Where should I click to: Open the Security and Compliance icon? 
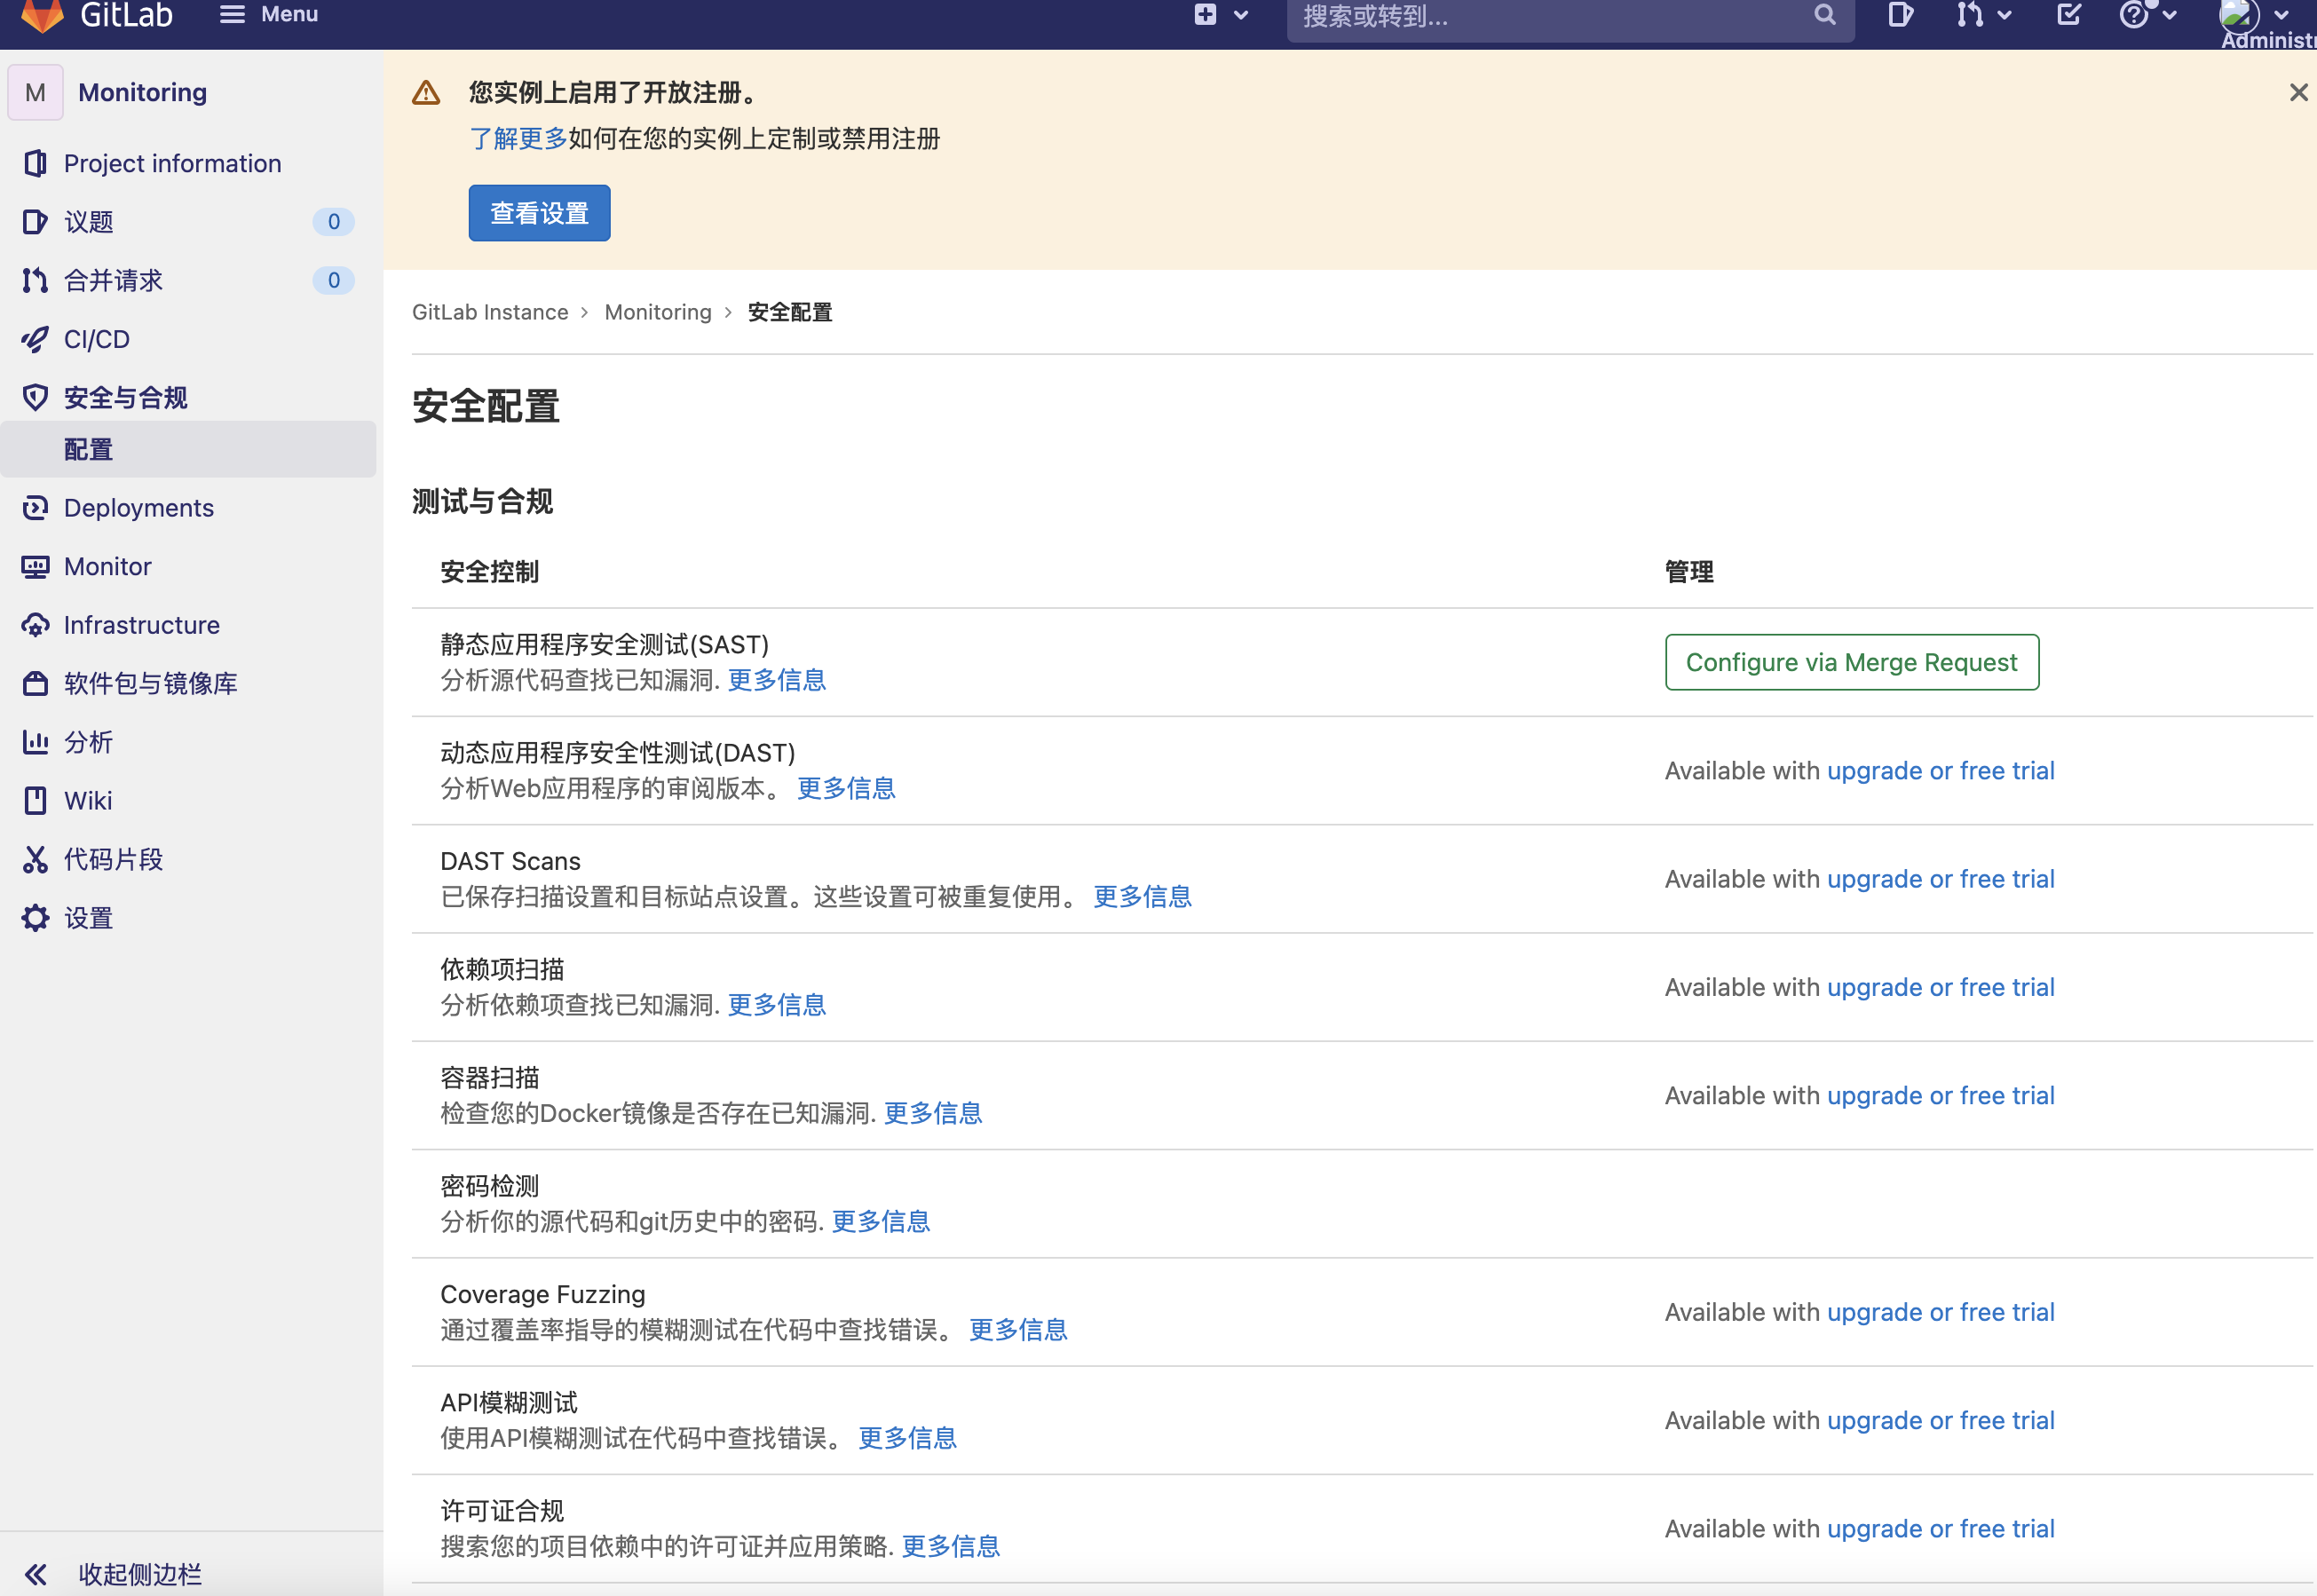(37, 396)
